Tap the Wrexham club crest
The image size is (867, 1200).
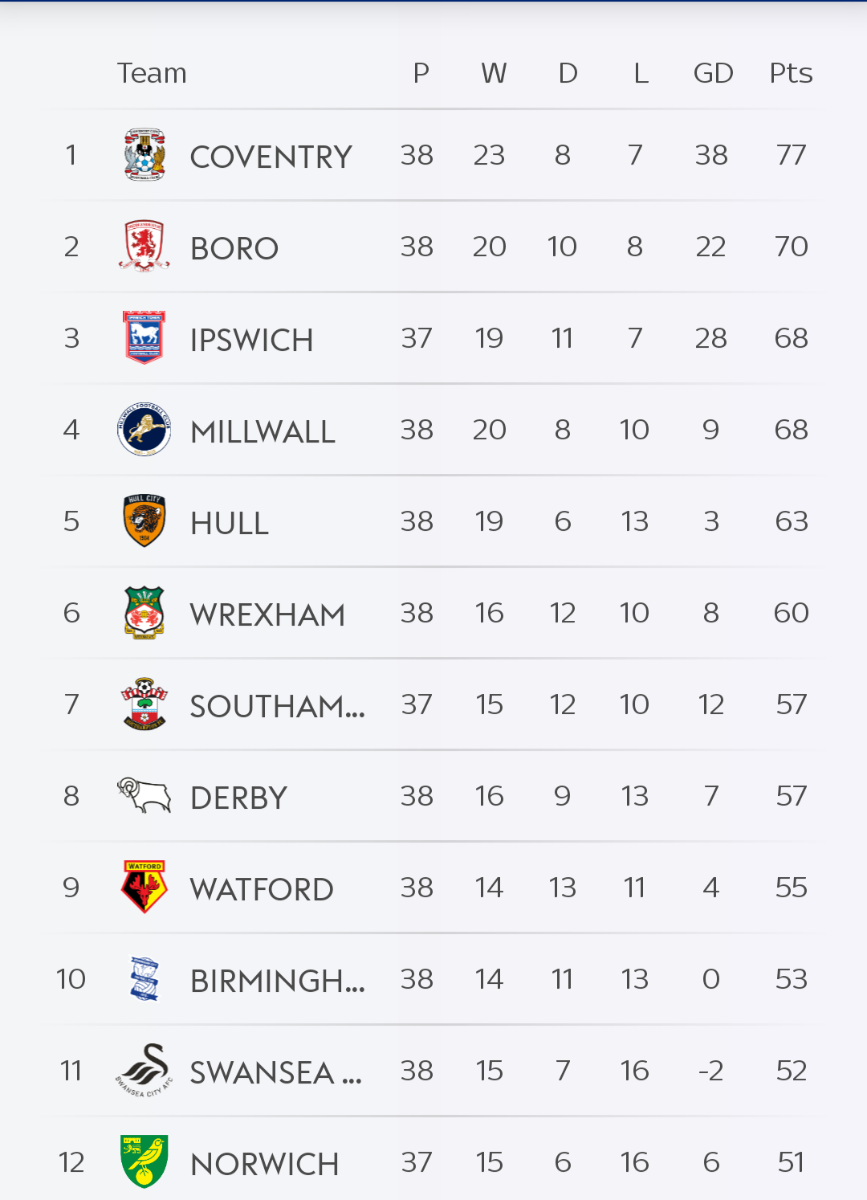[144, 613]
